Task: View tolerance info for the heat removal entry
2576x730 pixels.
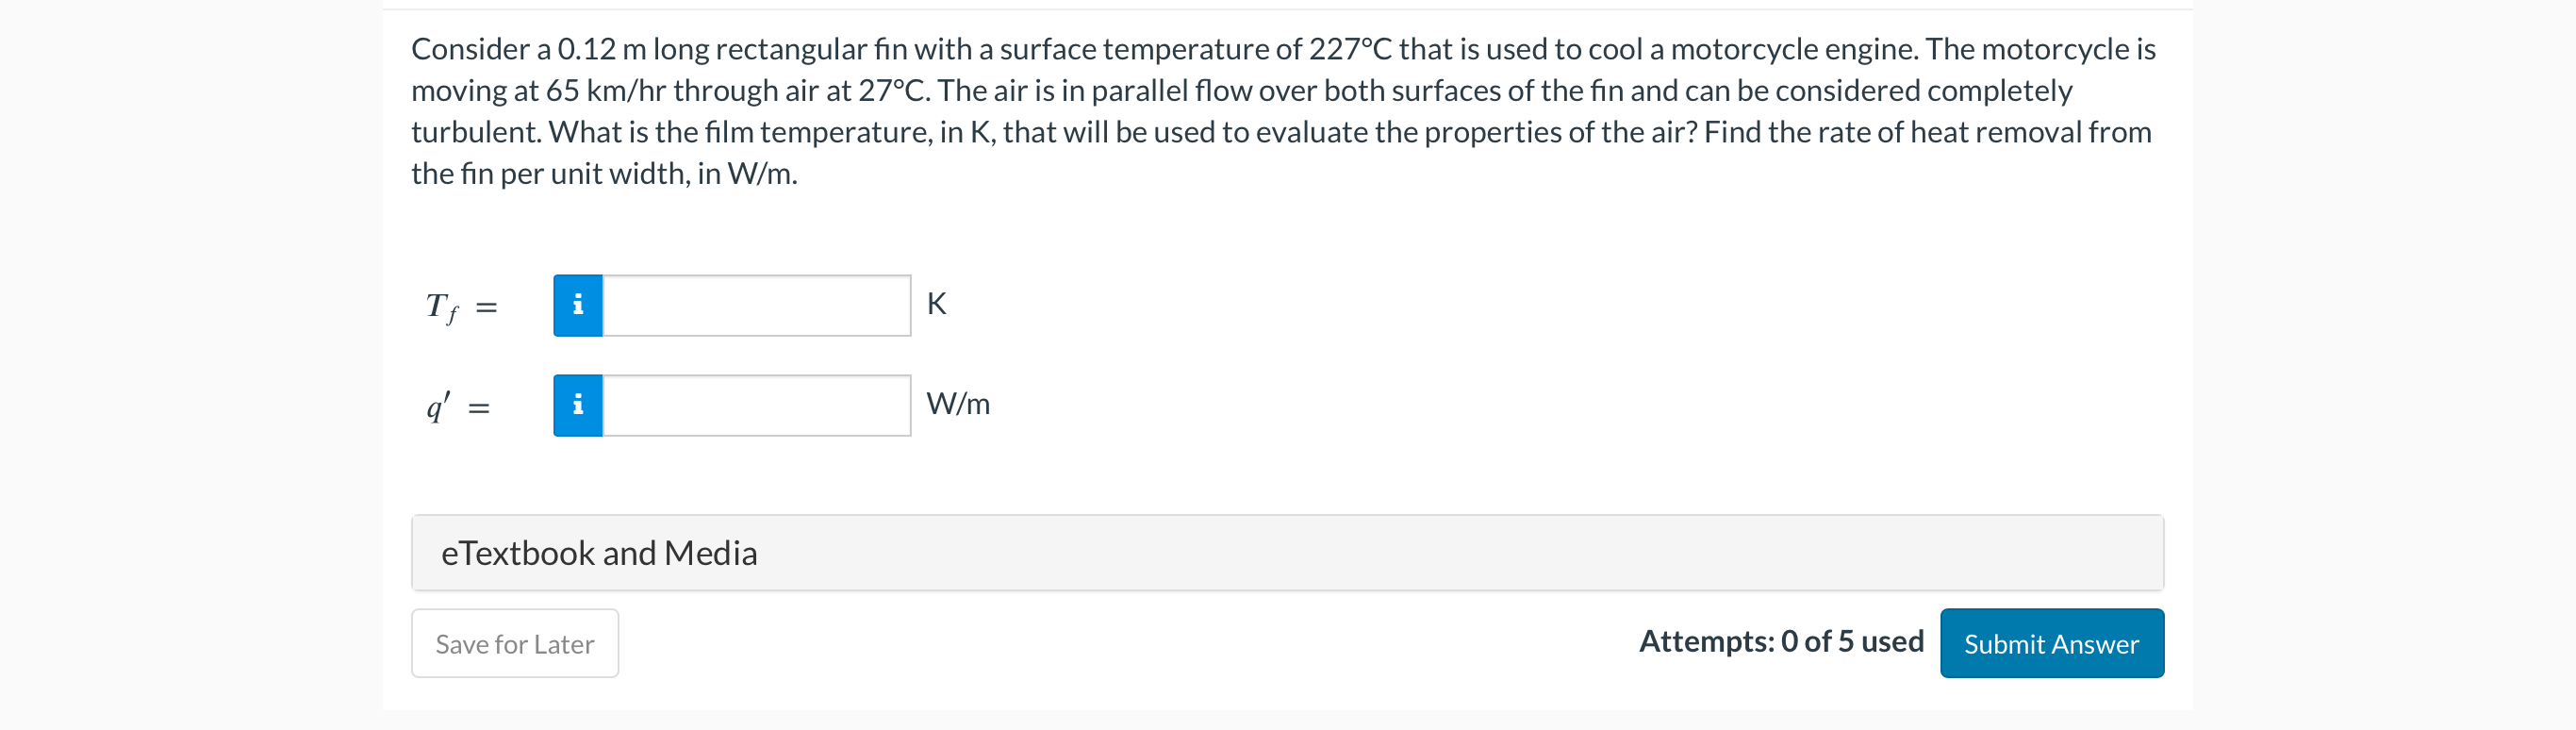Action: (578, 406)
